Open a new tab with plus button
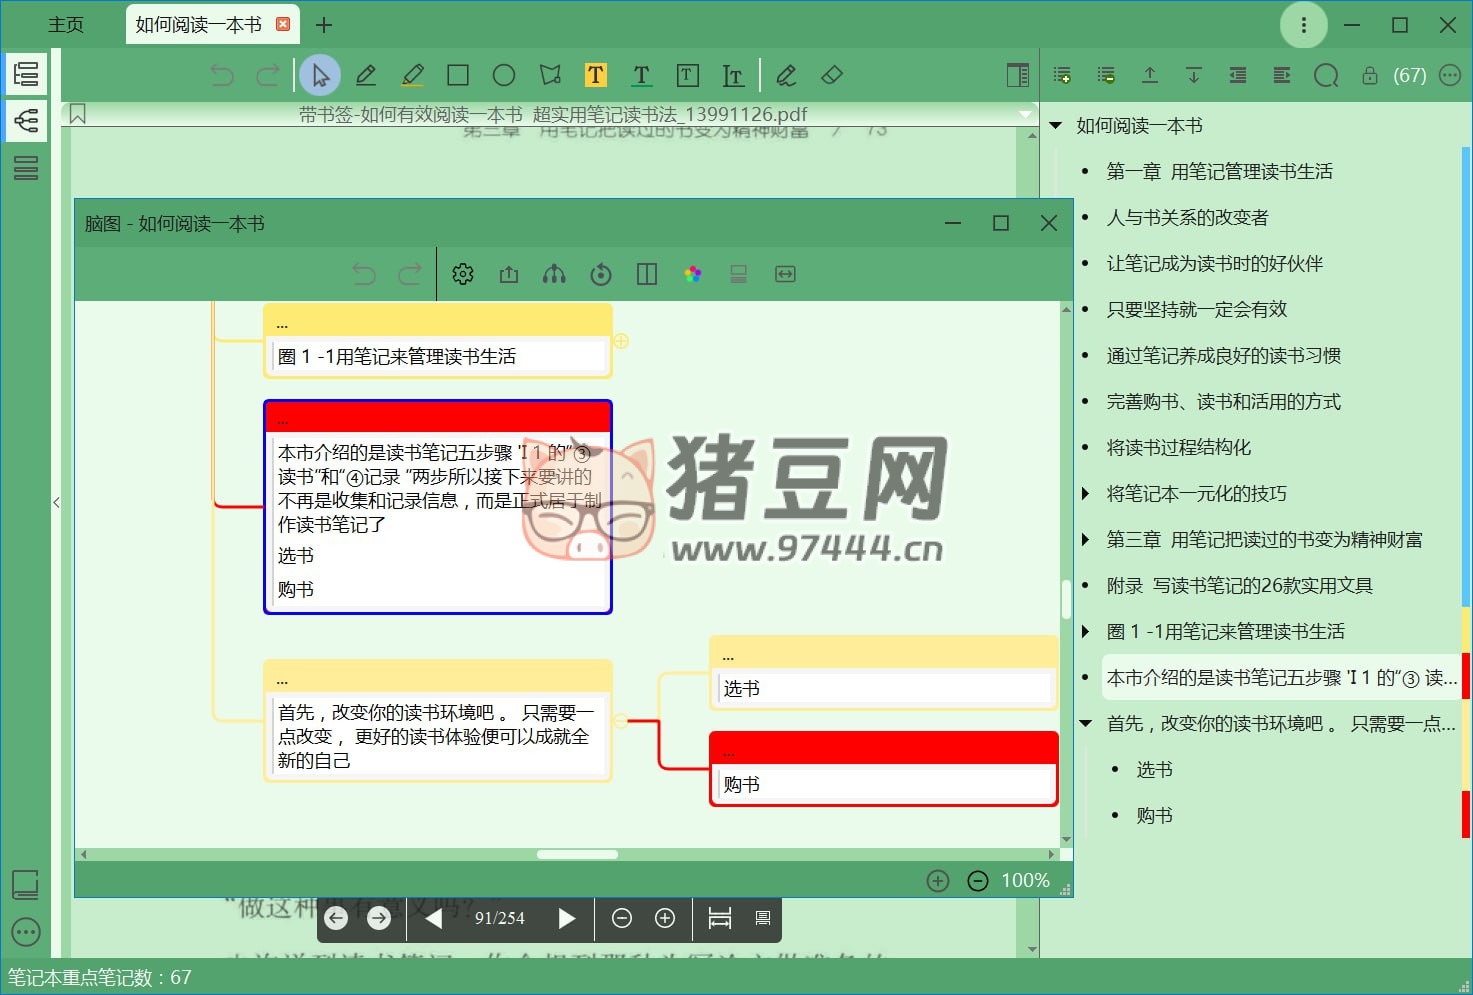Image resolution: width=1473 pixels, height=995 pixels. [324, 25]
